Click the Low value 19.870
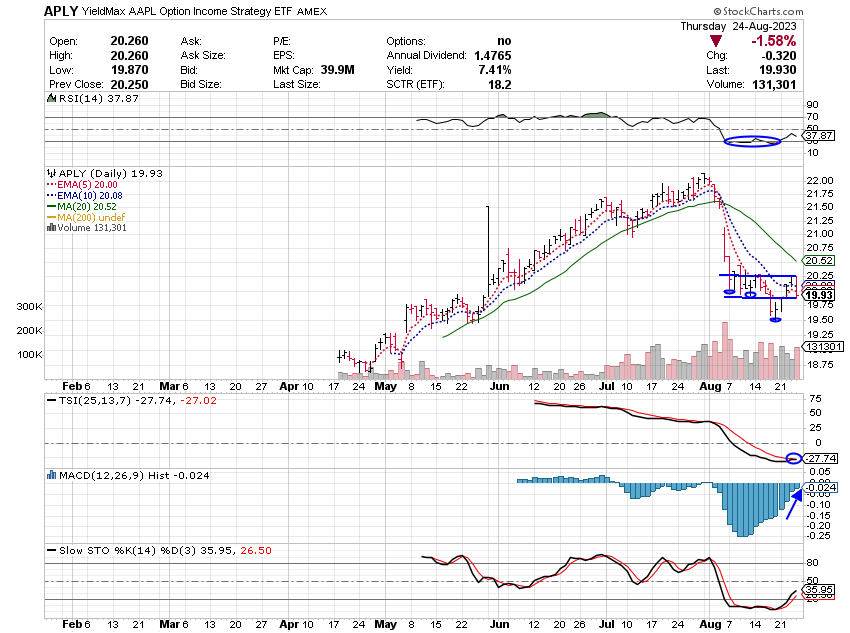 (x=130, y=70)
